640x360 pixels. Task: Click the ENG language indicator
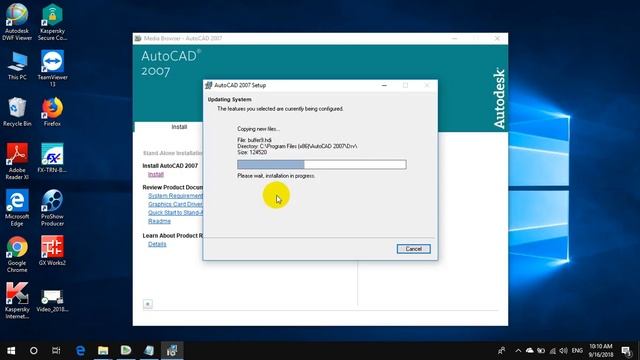click(577, 351)
